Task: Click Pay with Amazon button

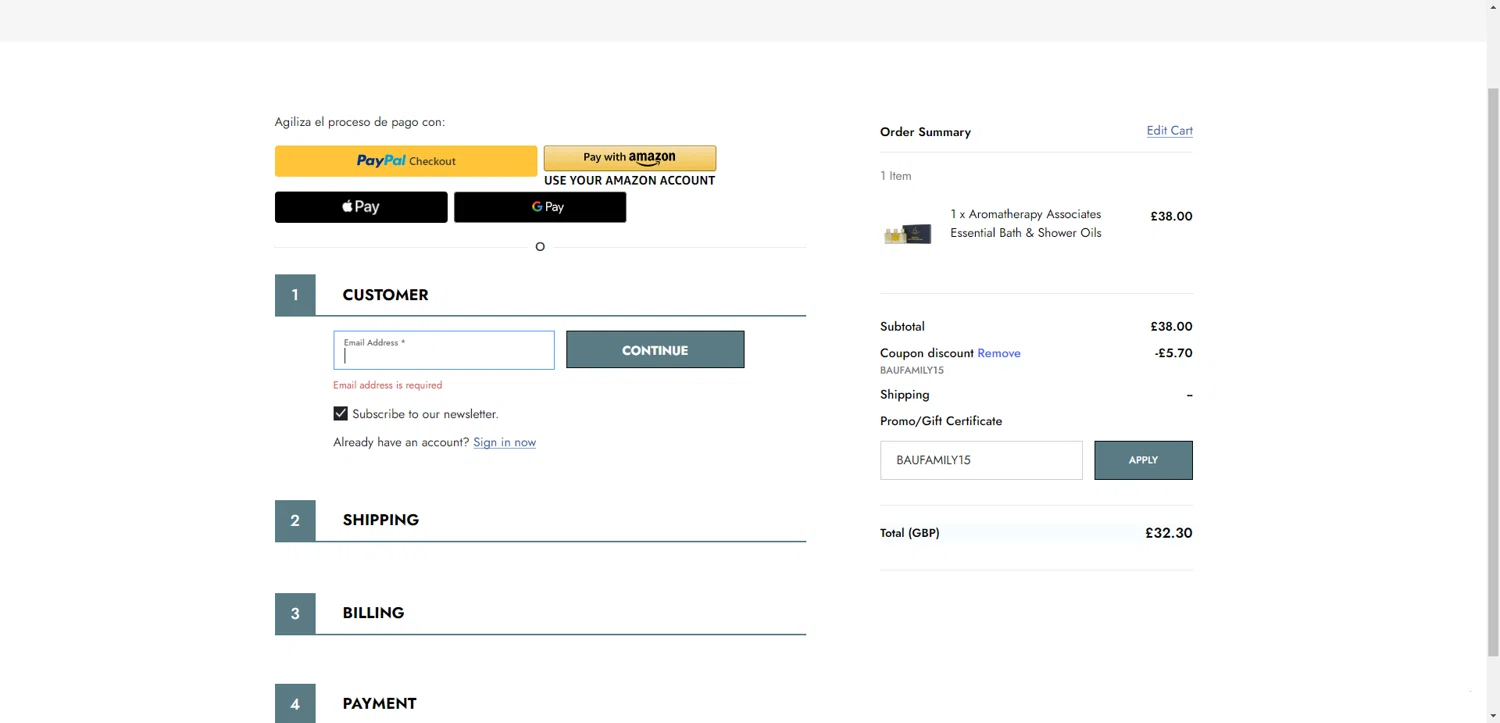Action: tap(630, 158)
